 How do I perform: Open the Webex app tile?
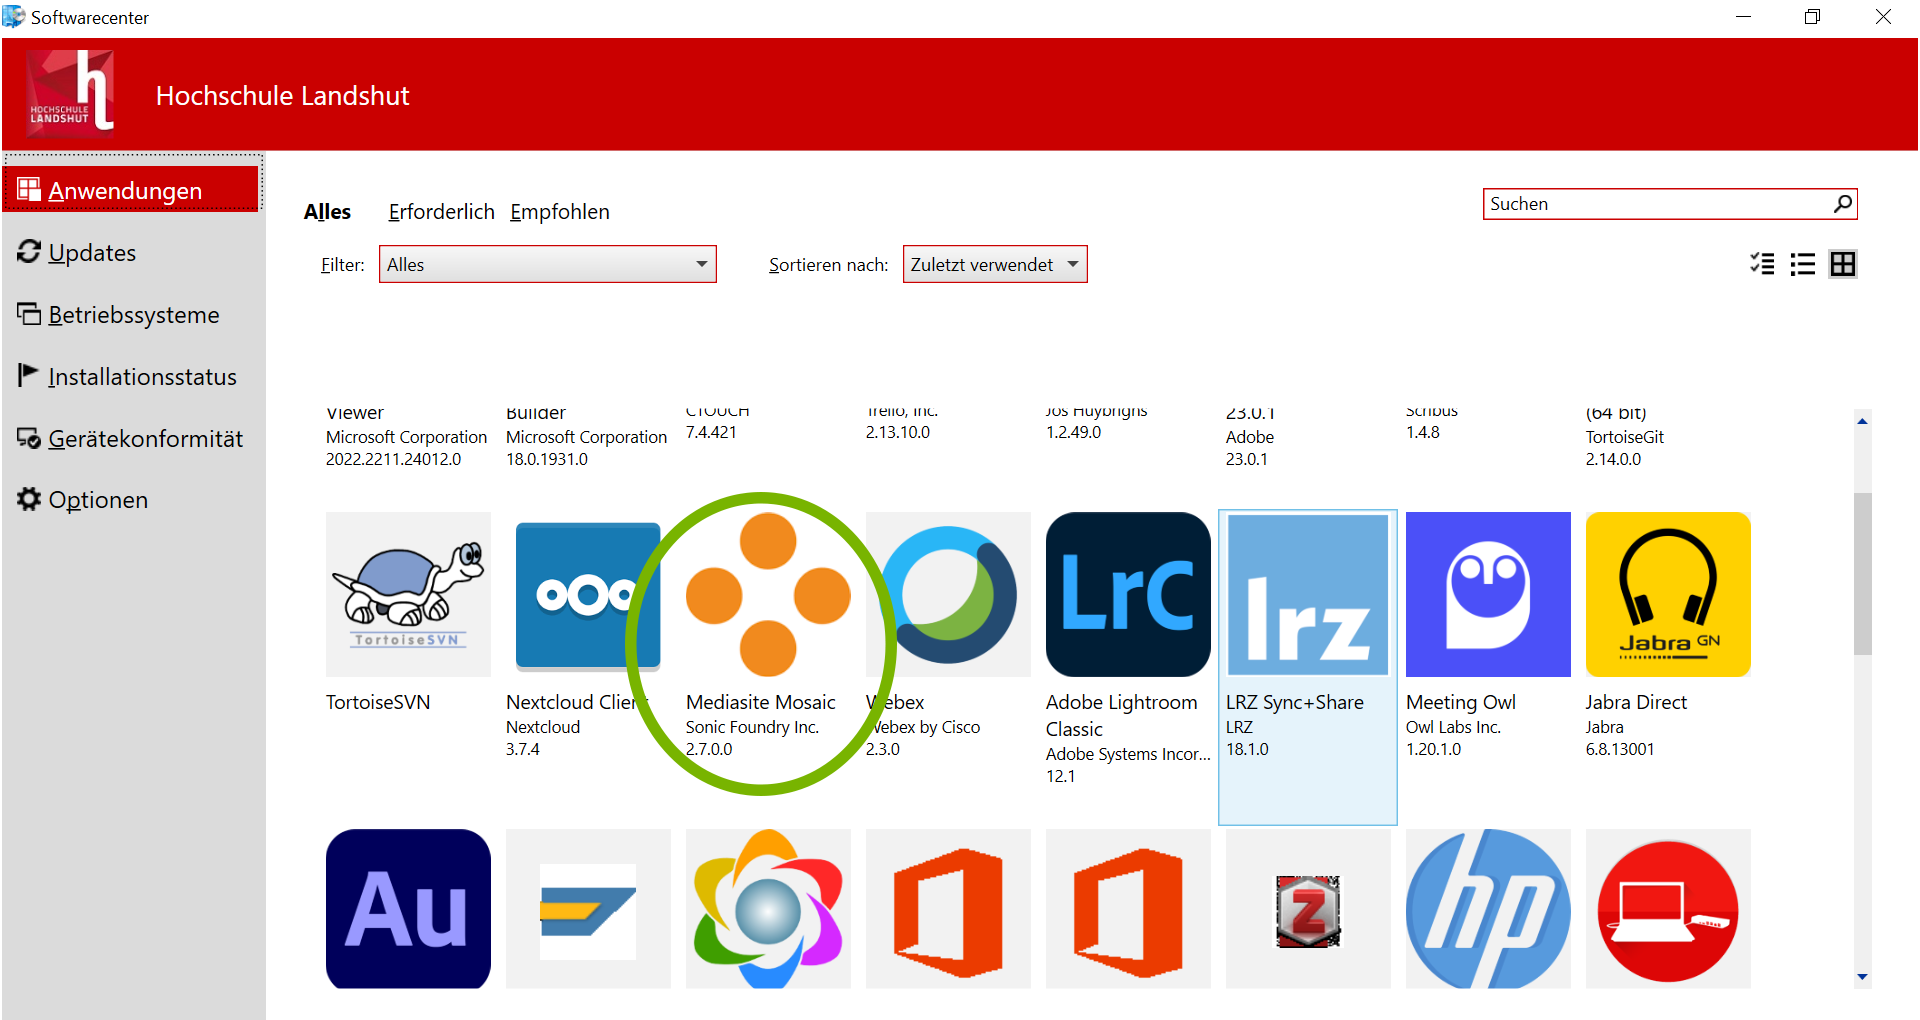[x=947, y=594]
